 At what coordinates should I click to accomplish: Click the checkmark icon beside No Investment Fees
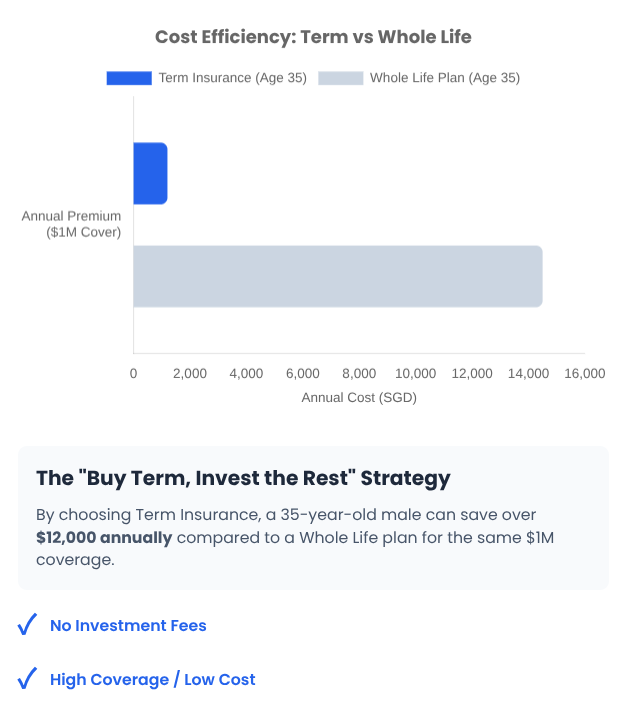(28, 626)
